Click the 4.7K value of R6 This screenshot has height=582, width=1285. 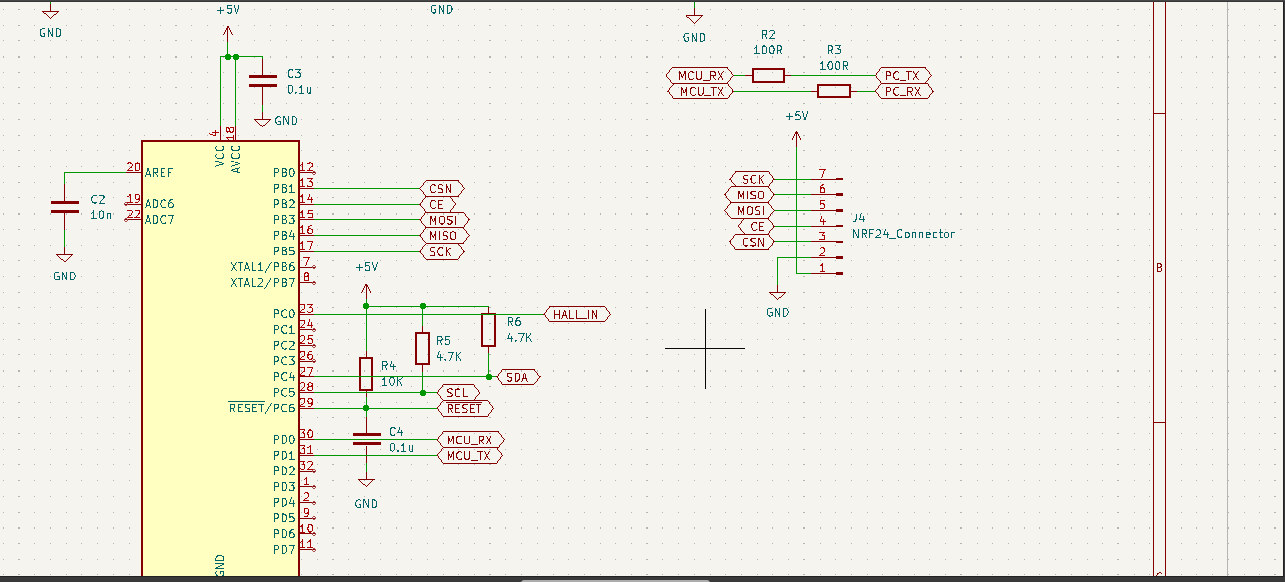coord(520,338)
